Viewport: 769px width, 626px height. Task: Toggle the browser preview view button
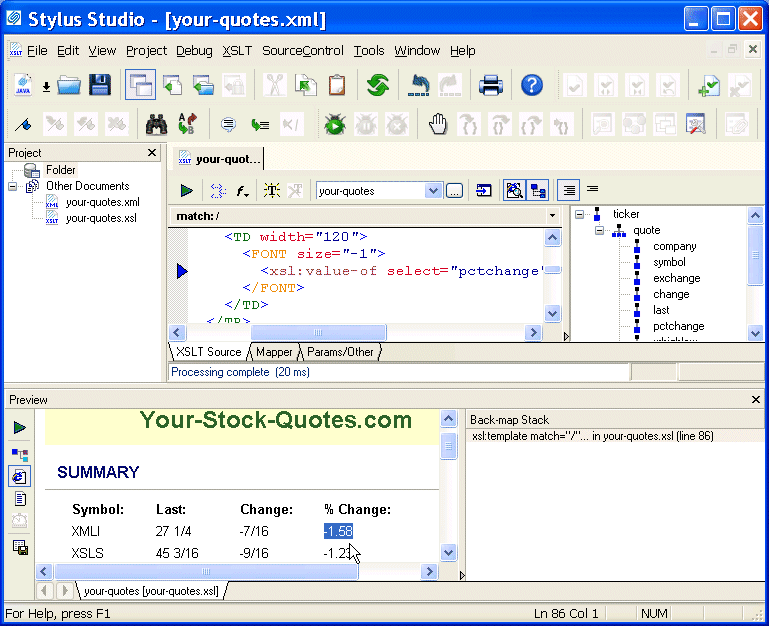click(x=20, y=476)
